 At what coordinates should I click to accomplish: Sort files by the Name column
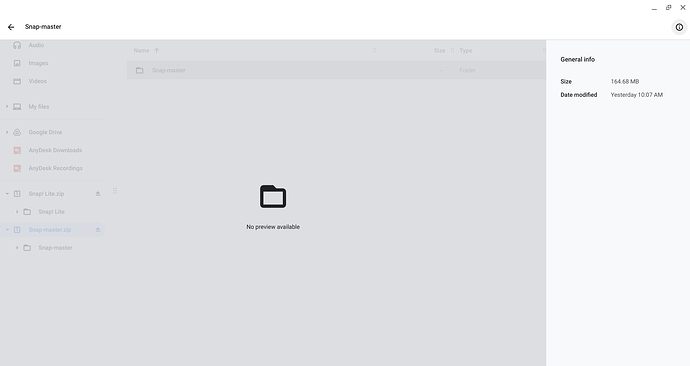(x=141, y=51)
